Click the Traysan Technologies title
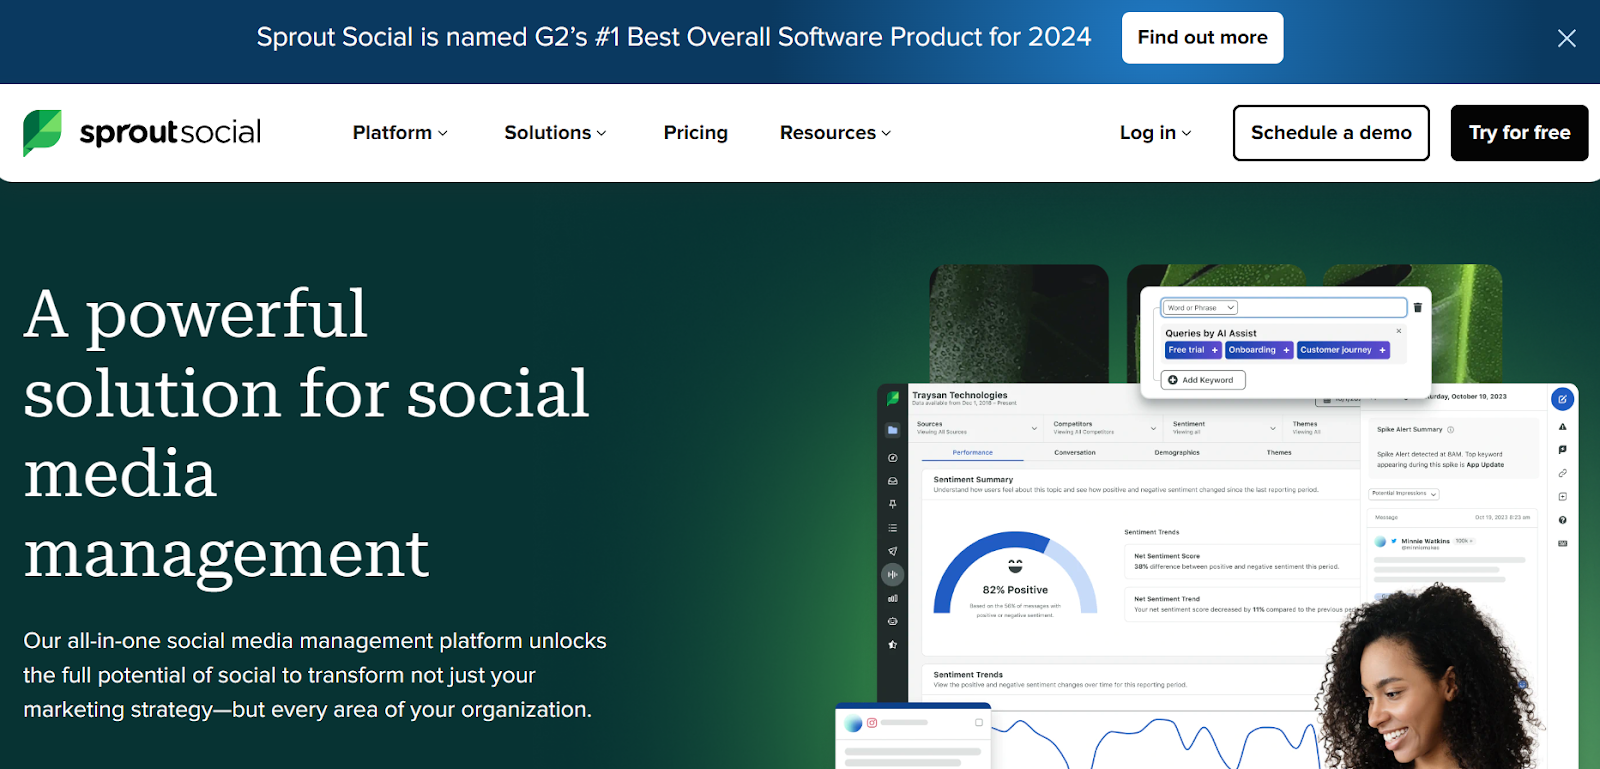The width and height of the screenshot is (1600, 769). (960, 395)
